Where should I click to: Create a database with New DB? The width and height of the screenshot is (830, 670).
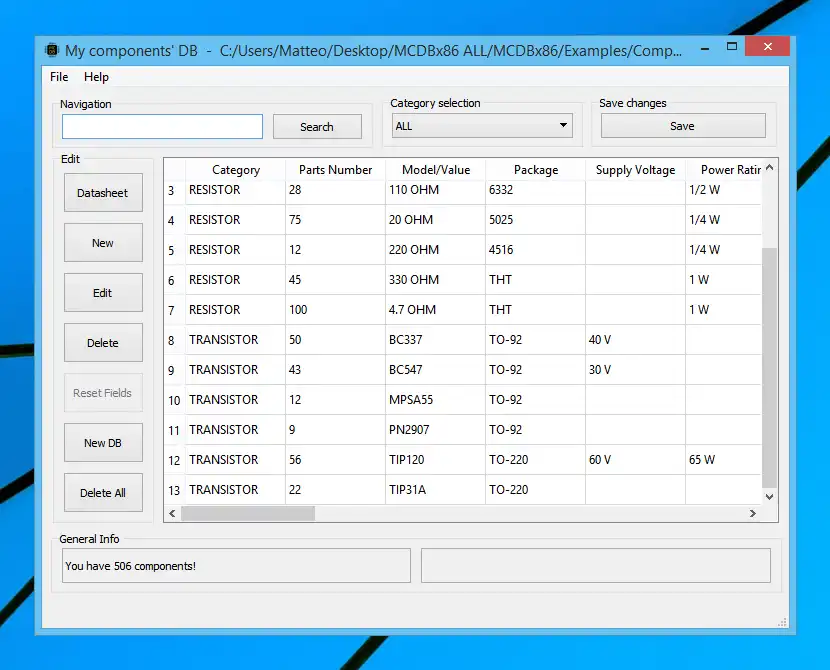pyautogui.click(x=103, y=442)
